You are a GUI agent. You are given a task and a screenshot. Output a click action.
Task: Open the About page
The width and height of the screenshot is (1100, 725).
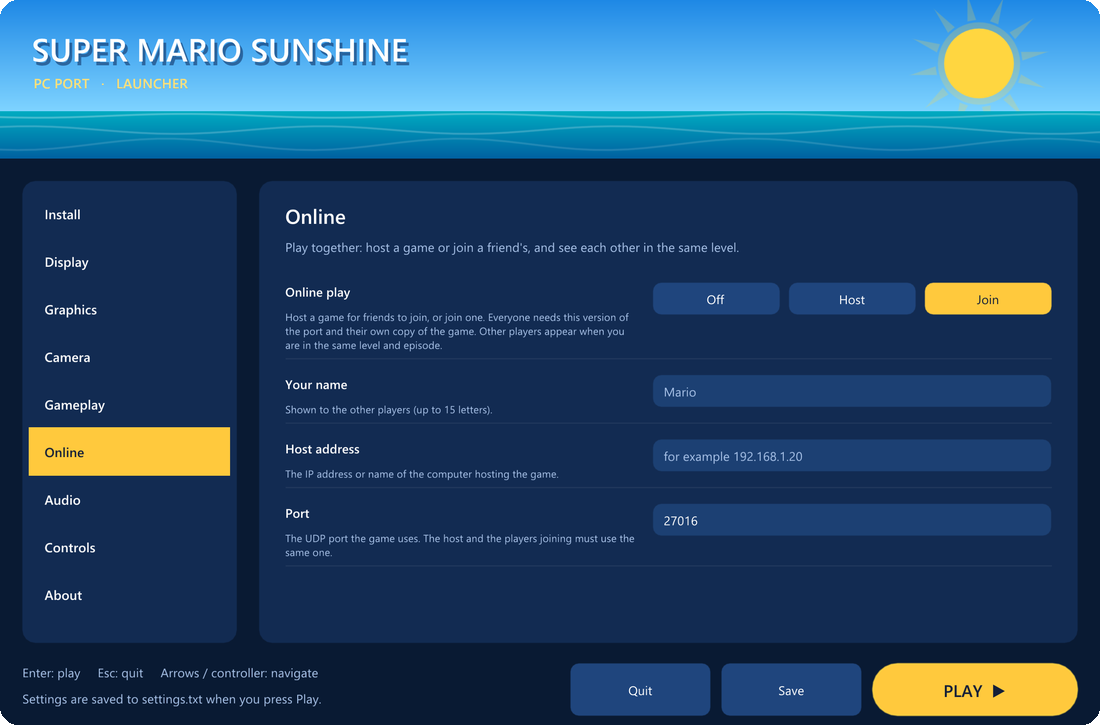[x=129, y=595]
